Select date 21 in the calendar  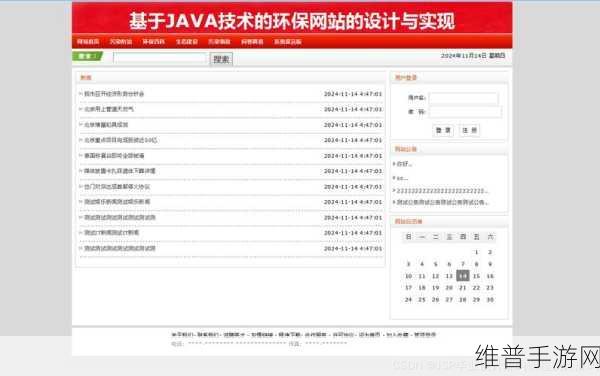coord(463,288)
